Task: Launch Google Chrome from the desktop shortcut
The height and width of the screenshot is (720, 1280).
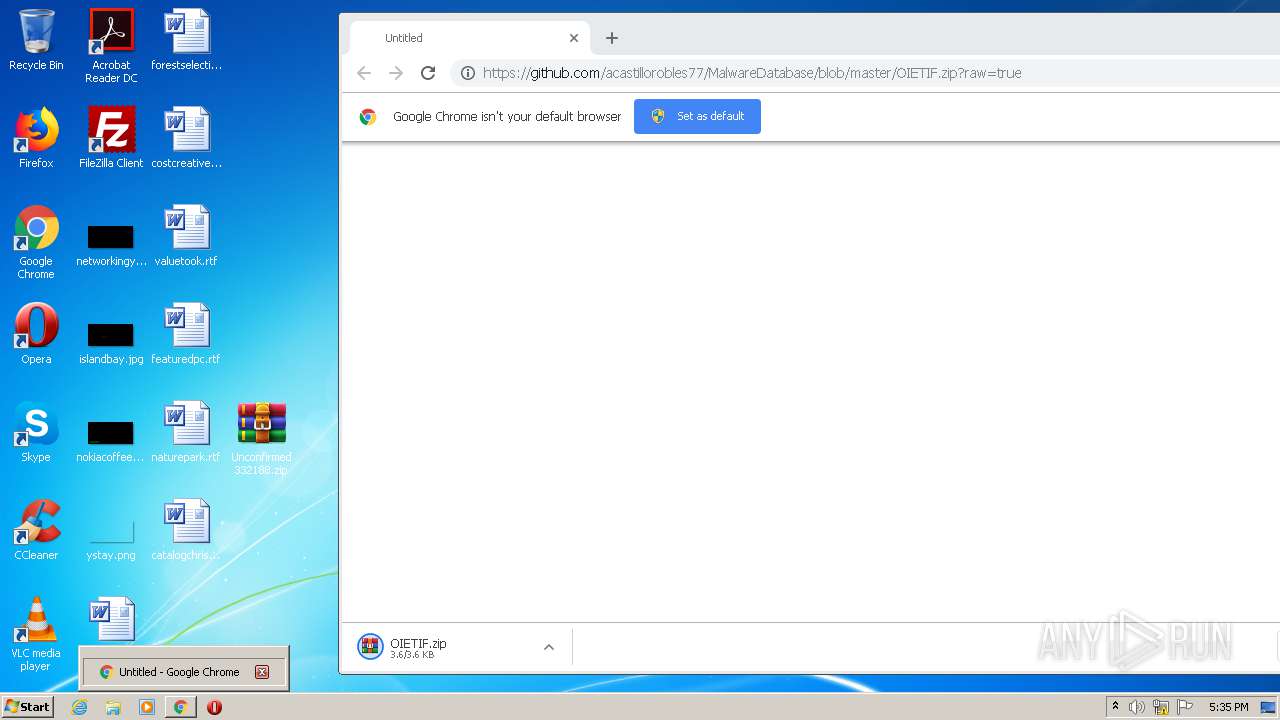Action: pyautogui.click(x=36, y=242)
